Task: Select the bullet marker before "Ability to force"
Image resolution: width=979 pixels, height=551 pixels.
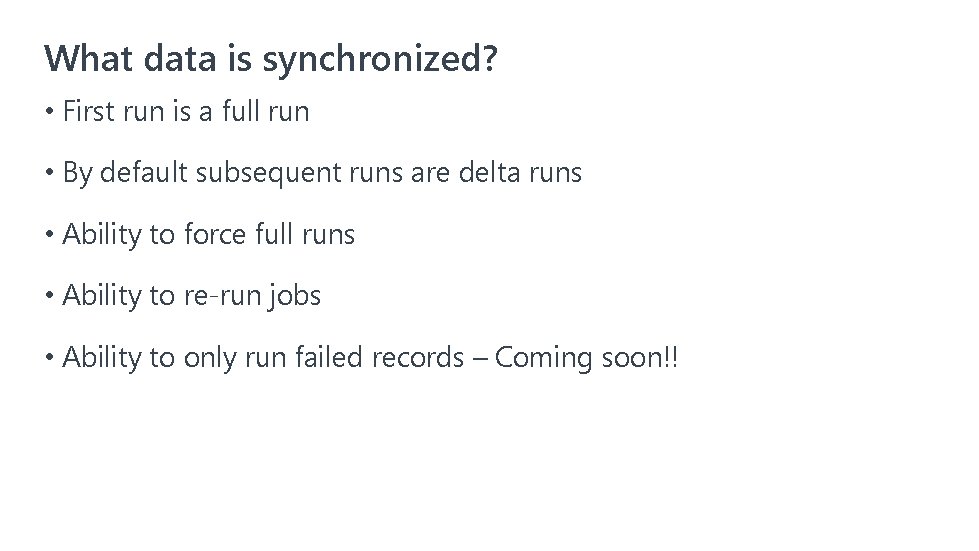Action: (50, 236)
